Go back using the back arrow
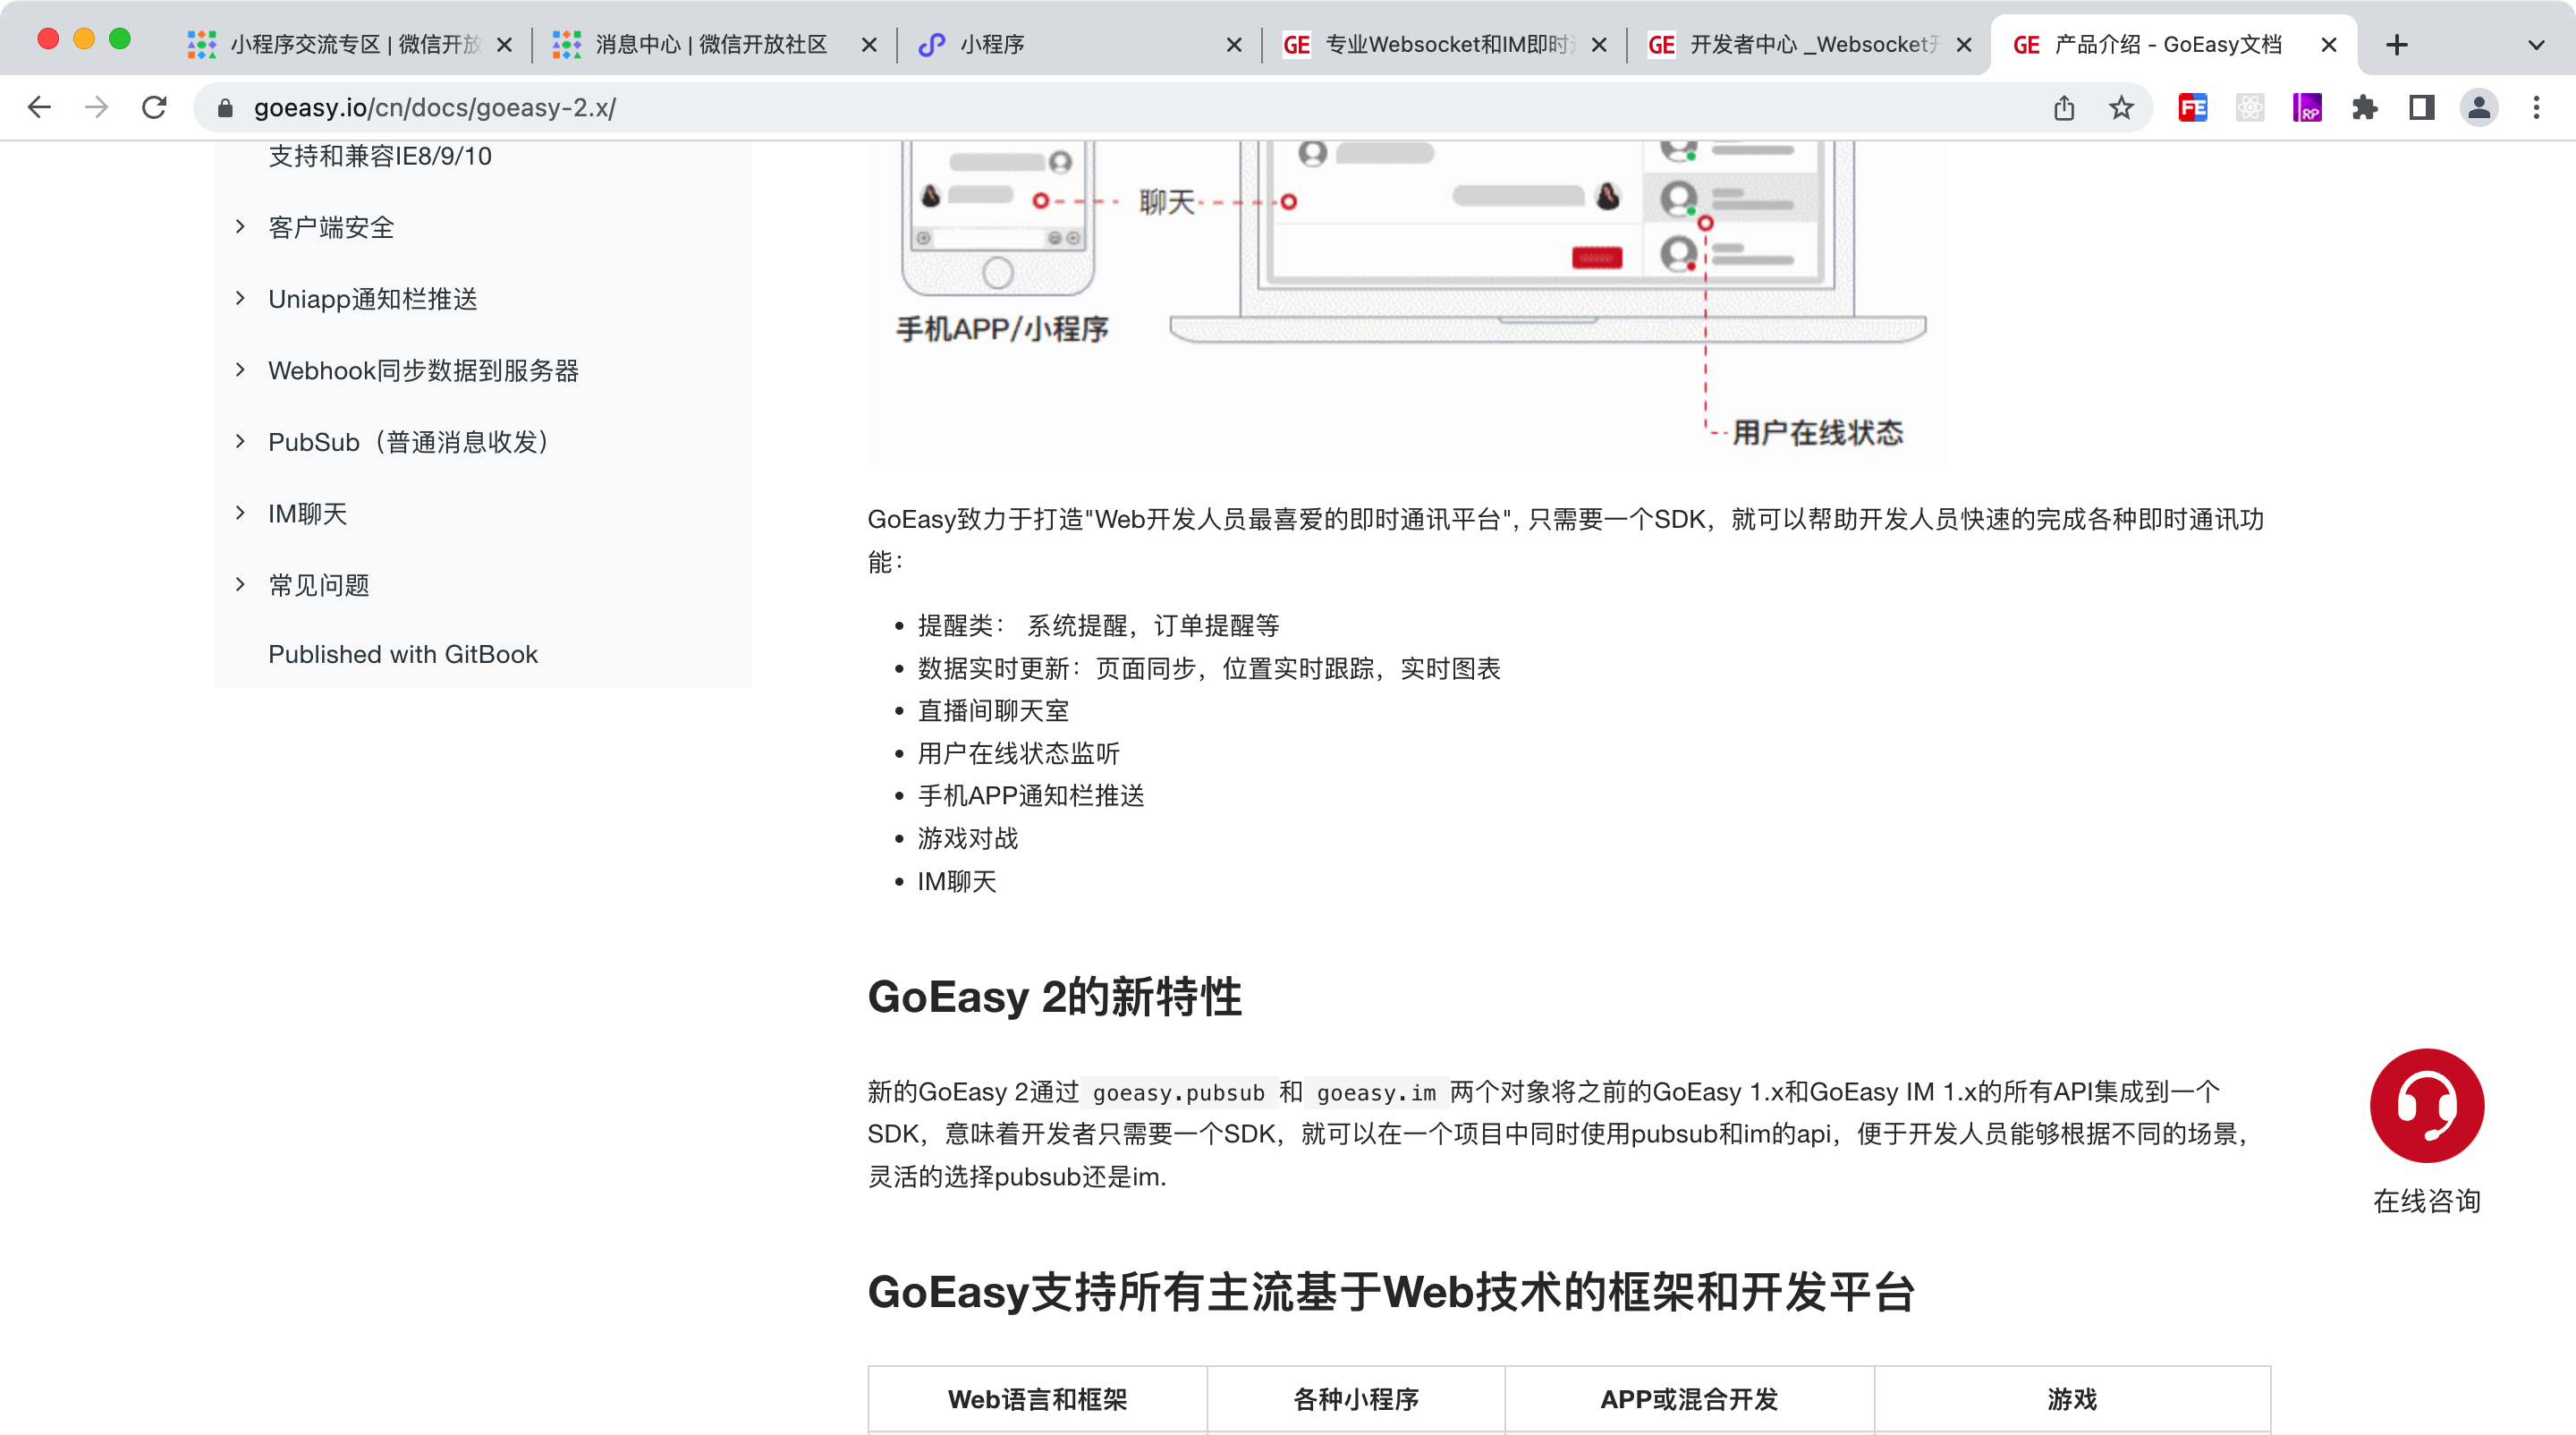 point(40,108)
